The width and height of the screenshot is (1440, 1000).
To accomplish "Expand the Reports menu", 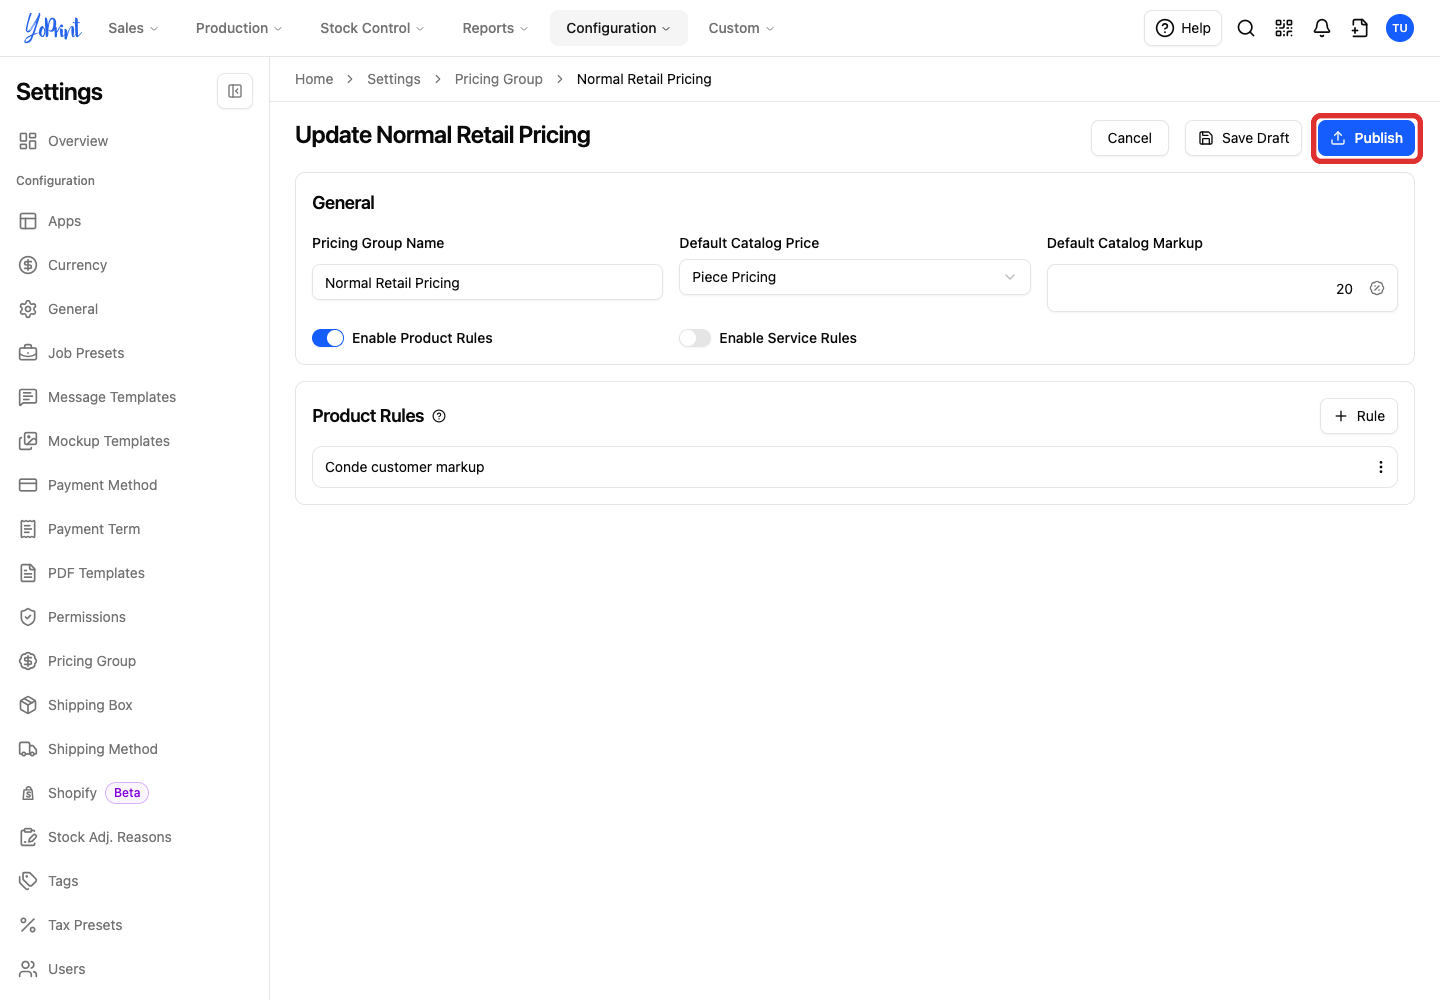I will point(495,28).
